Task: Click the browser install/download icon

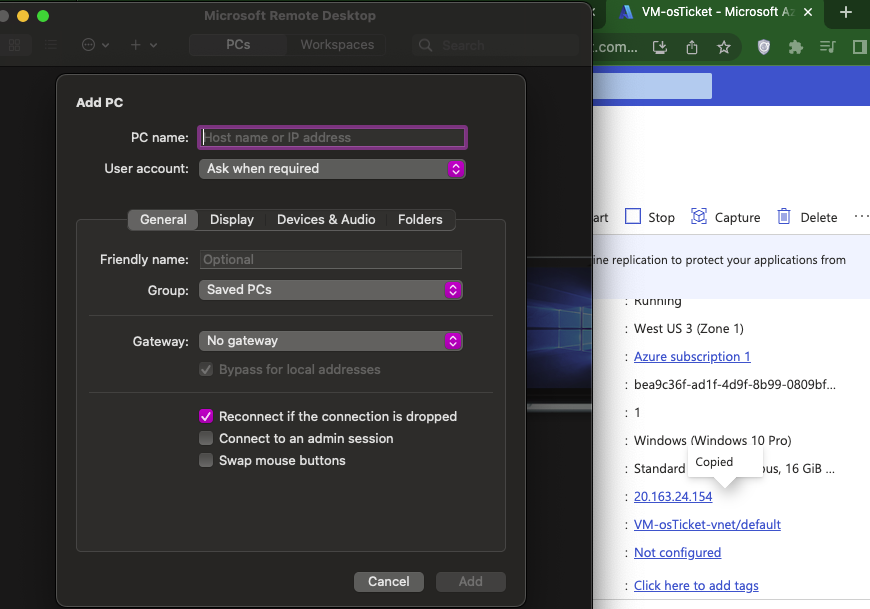Action: pyautogui.click(x=660, y=47)
